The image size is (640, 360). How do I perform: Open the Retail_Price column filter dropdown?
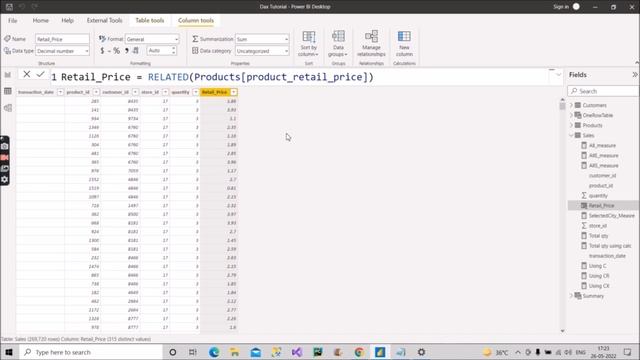234,92
